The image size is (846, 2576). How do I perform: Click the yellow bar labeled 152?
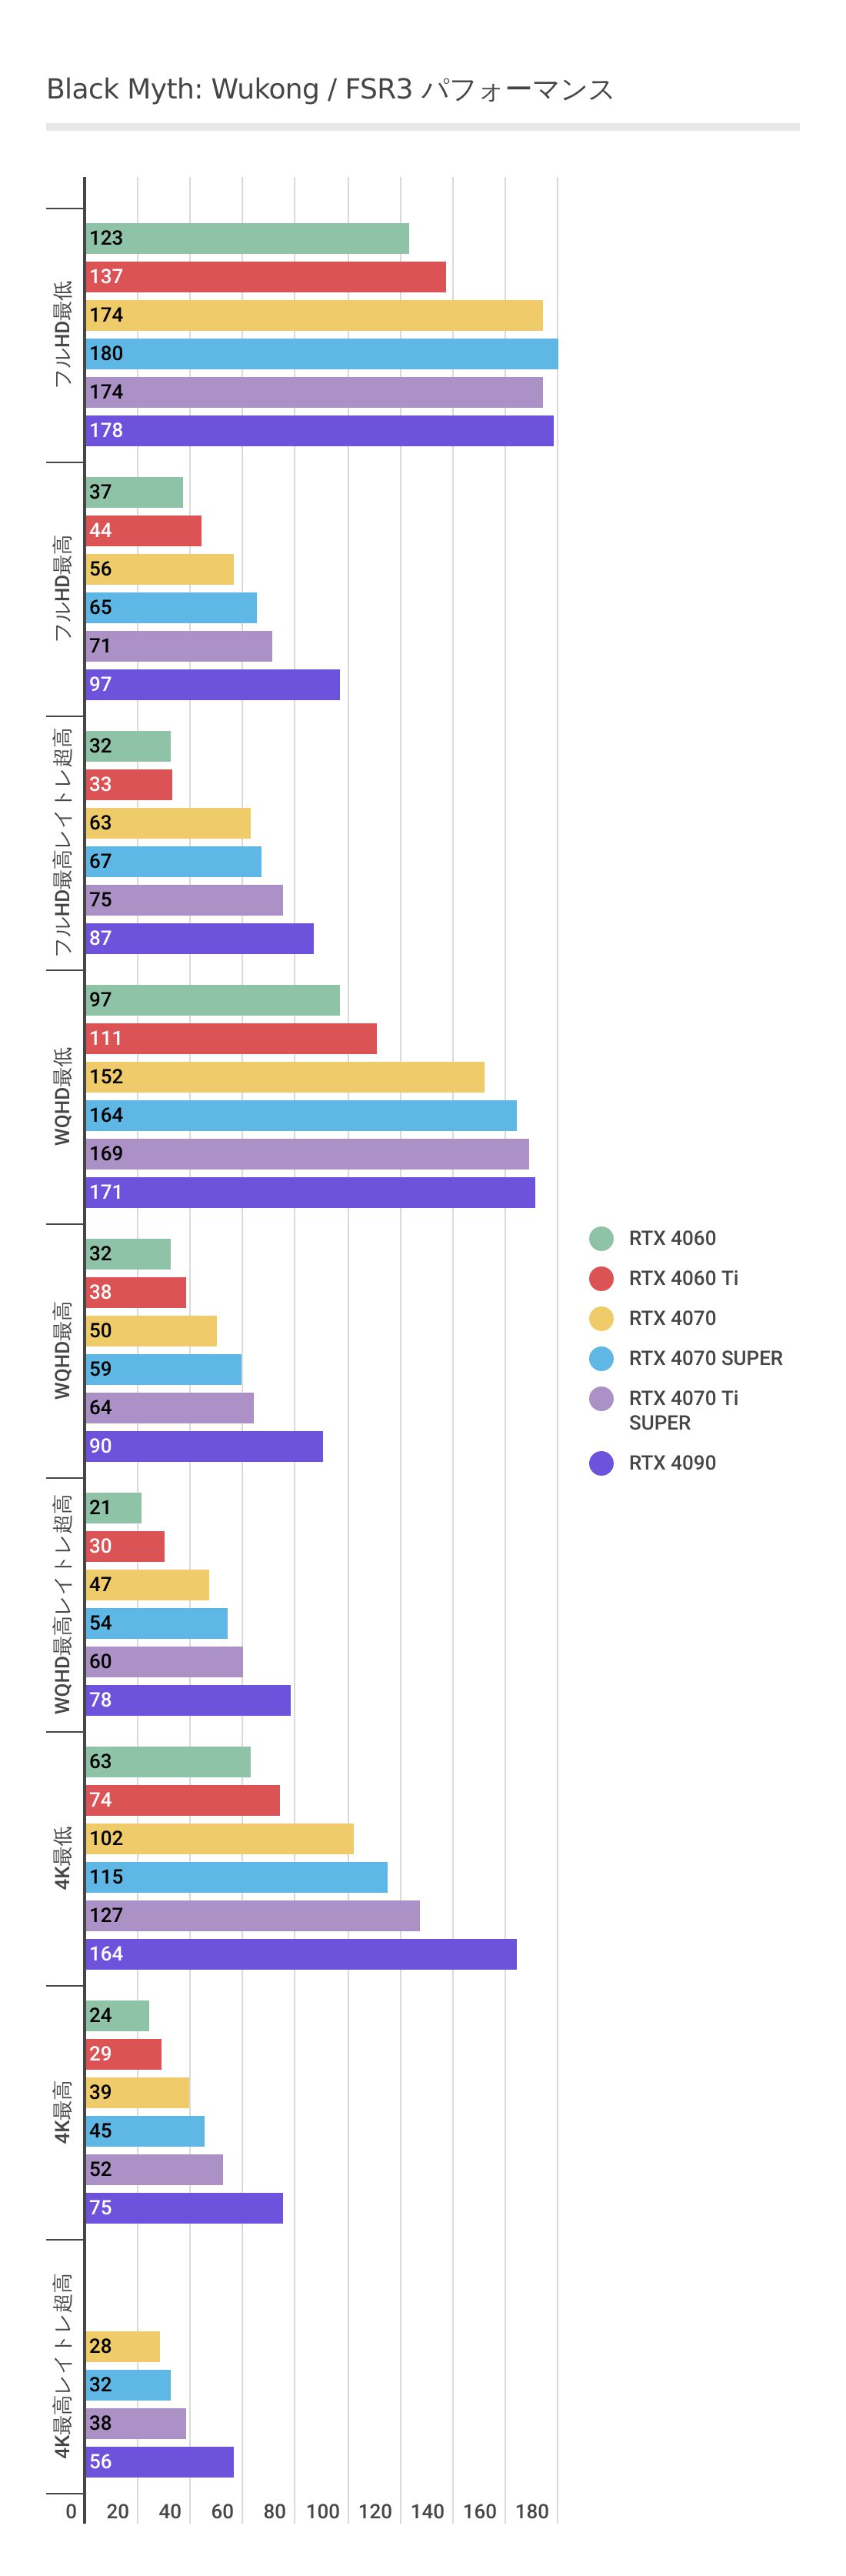click(285, 1077)
